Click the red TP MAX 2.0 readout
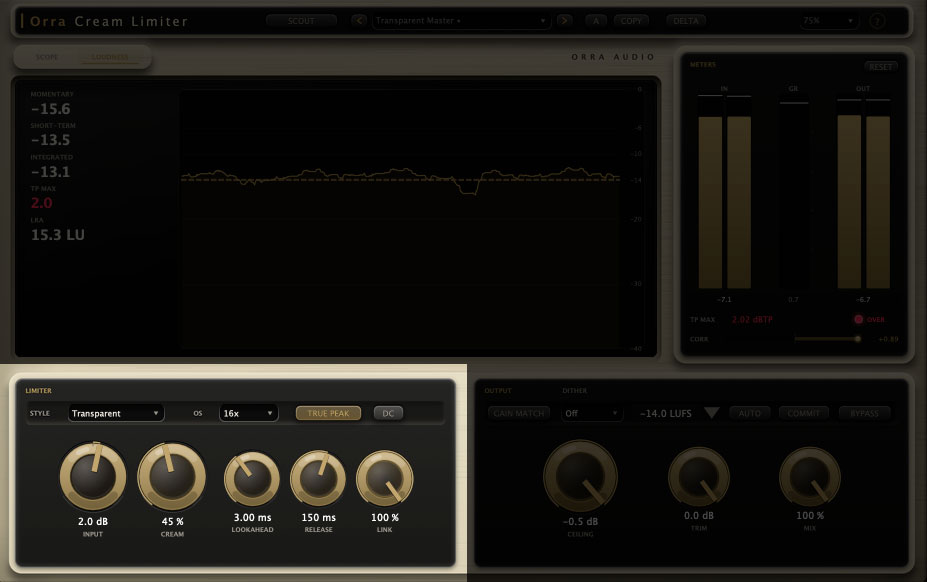The image size is (927, 582). (41, 203)
